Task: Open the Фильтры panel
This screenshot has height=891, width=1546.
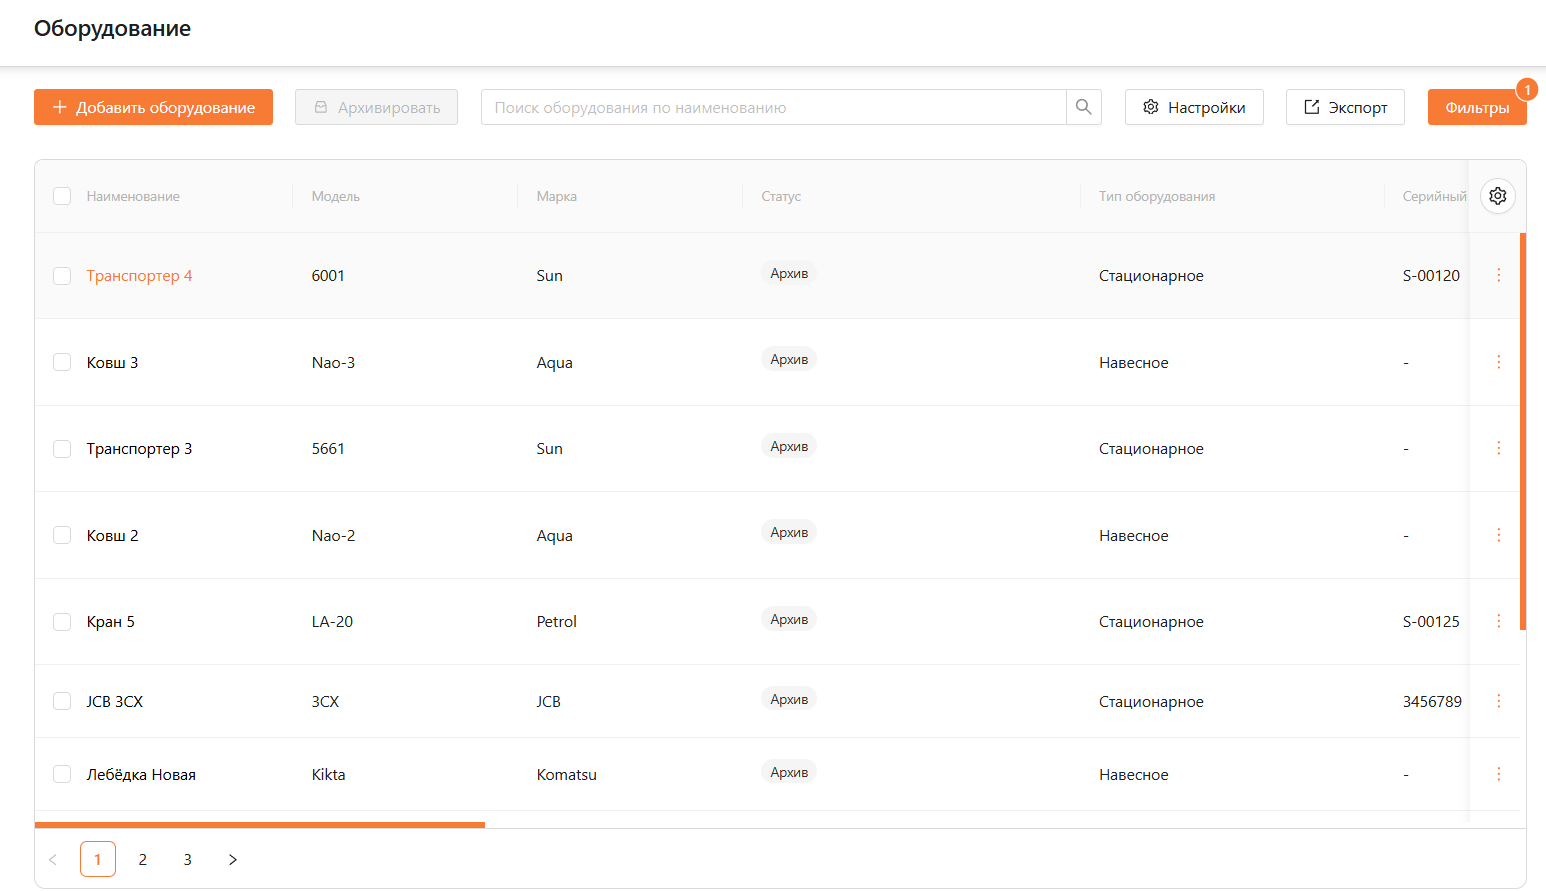Action: (x=1476, y=107)
